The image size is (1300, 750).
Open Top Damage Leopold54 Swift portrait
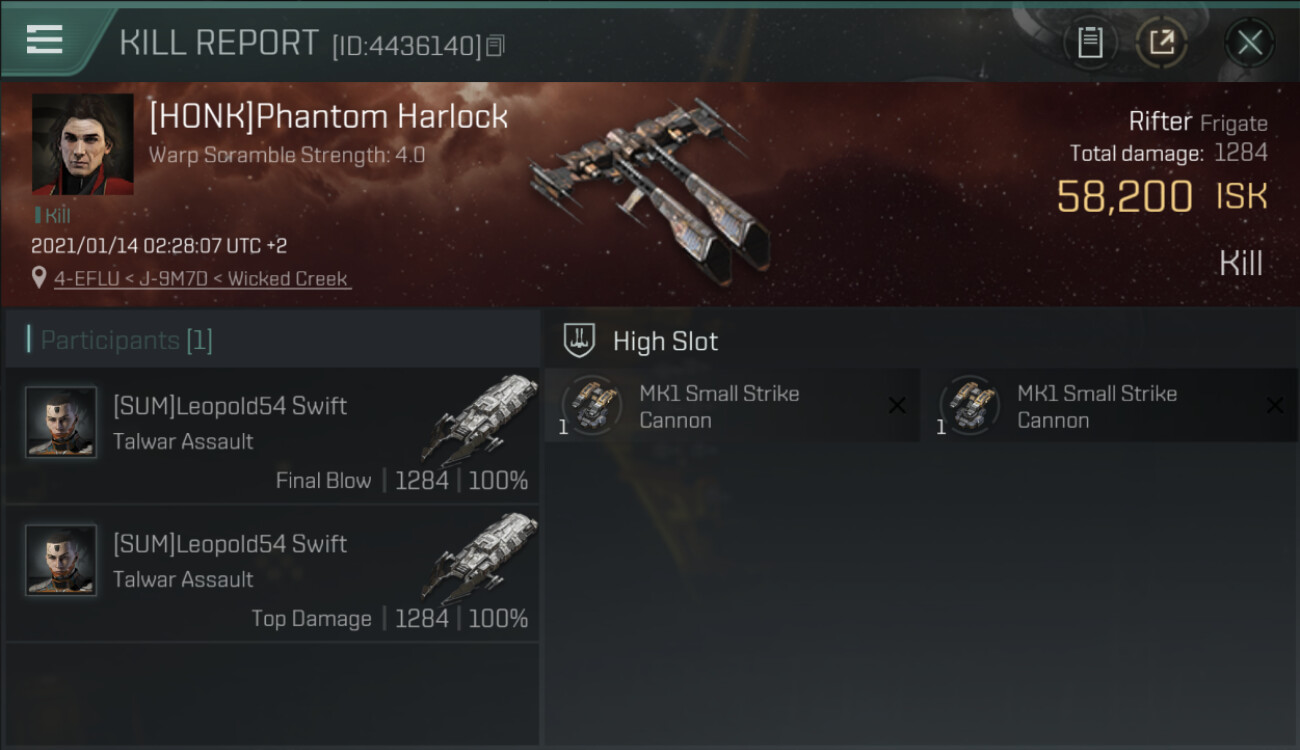point(61,560)
